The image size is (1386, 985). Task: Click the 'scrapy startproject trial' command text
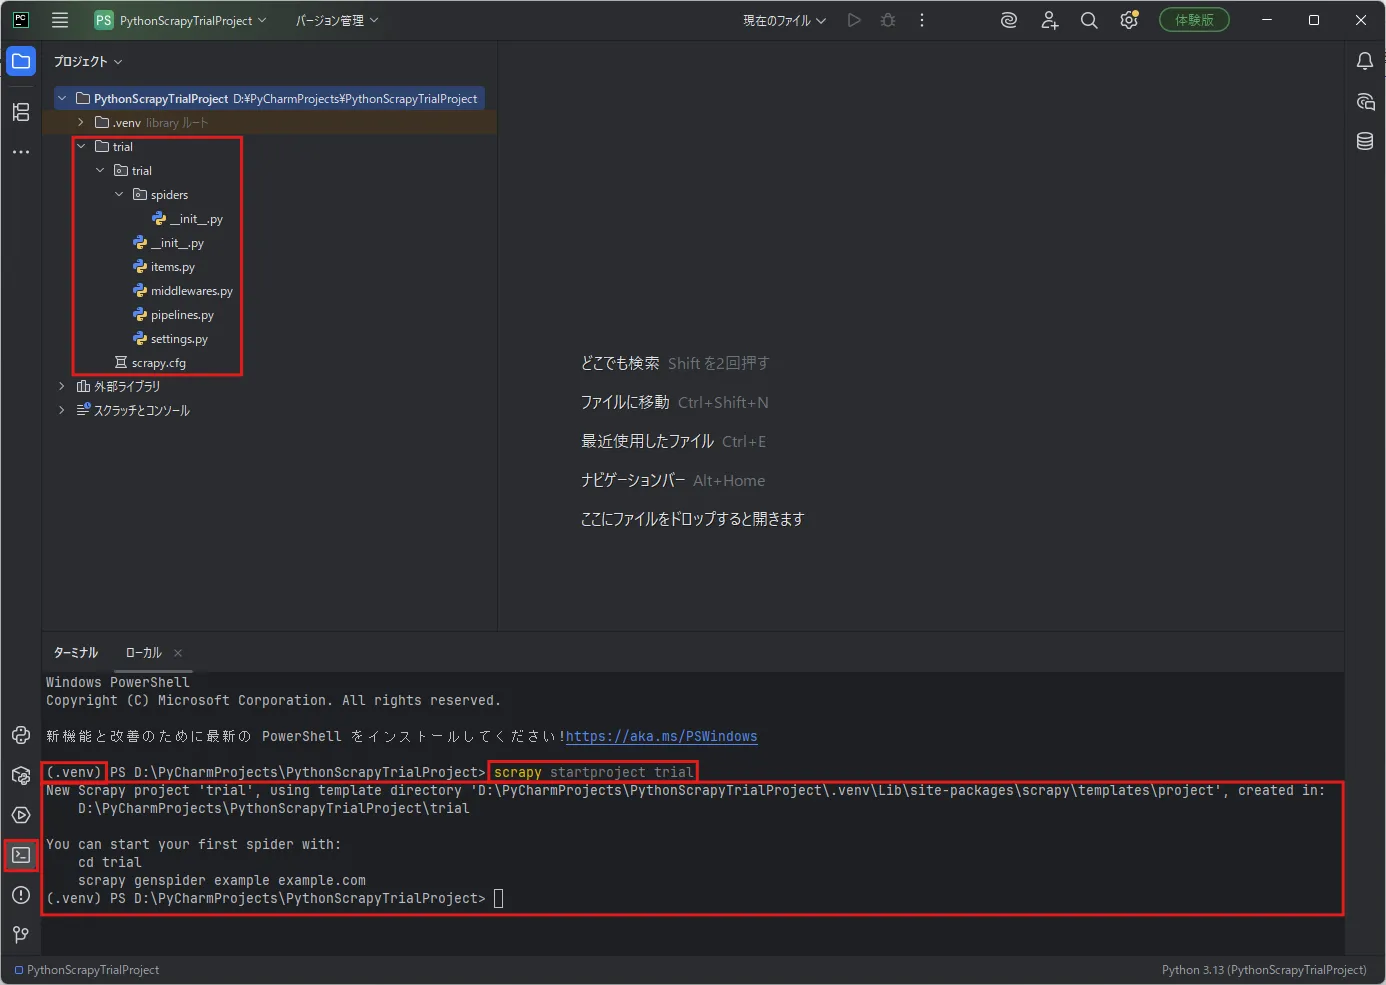593,772
